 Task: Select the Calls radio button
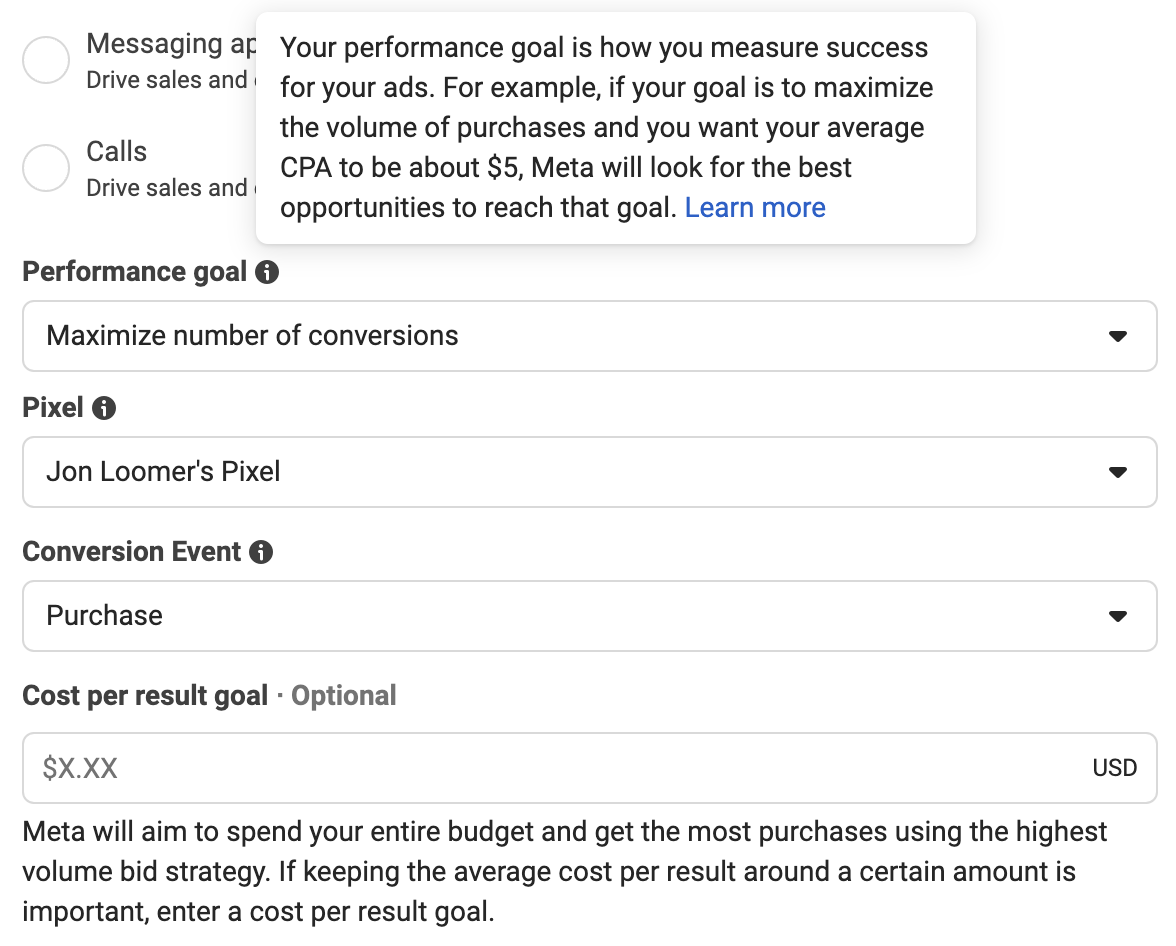pos(46,167)
